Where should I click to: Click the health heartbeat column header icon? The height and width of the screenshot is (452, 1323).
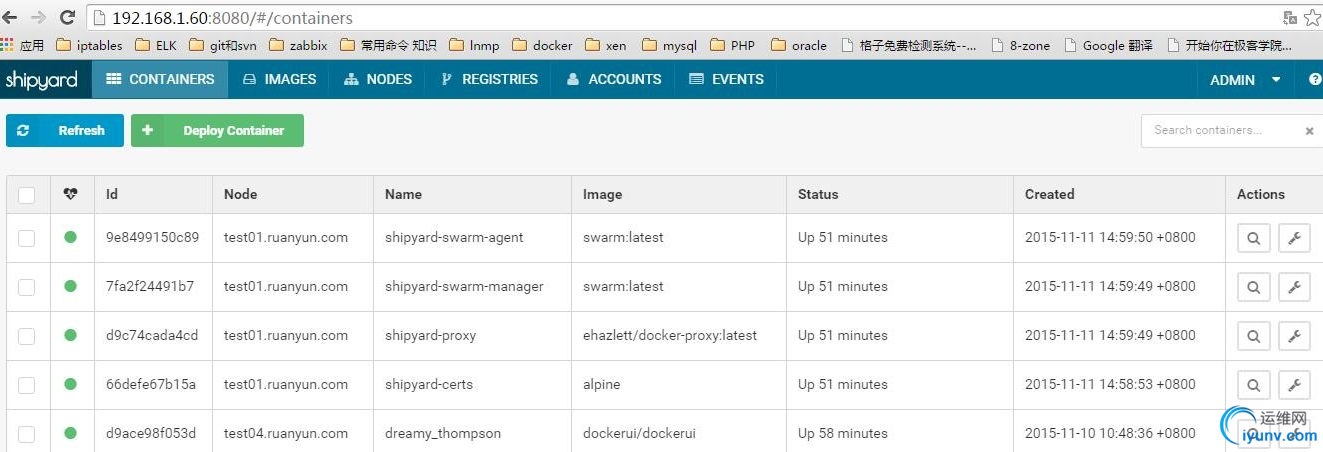(70, 194)
